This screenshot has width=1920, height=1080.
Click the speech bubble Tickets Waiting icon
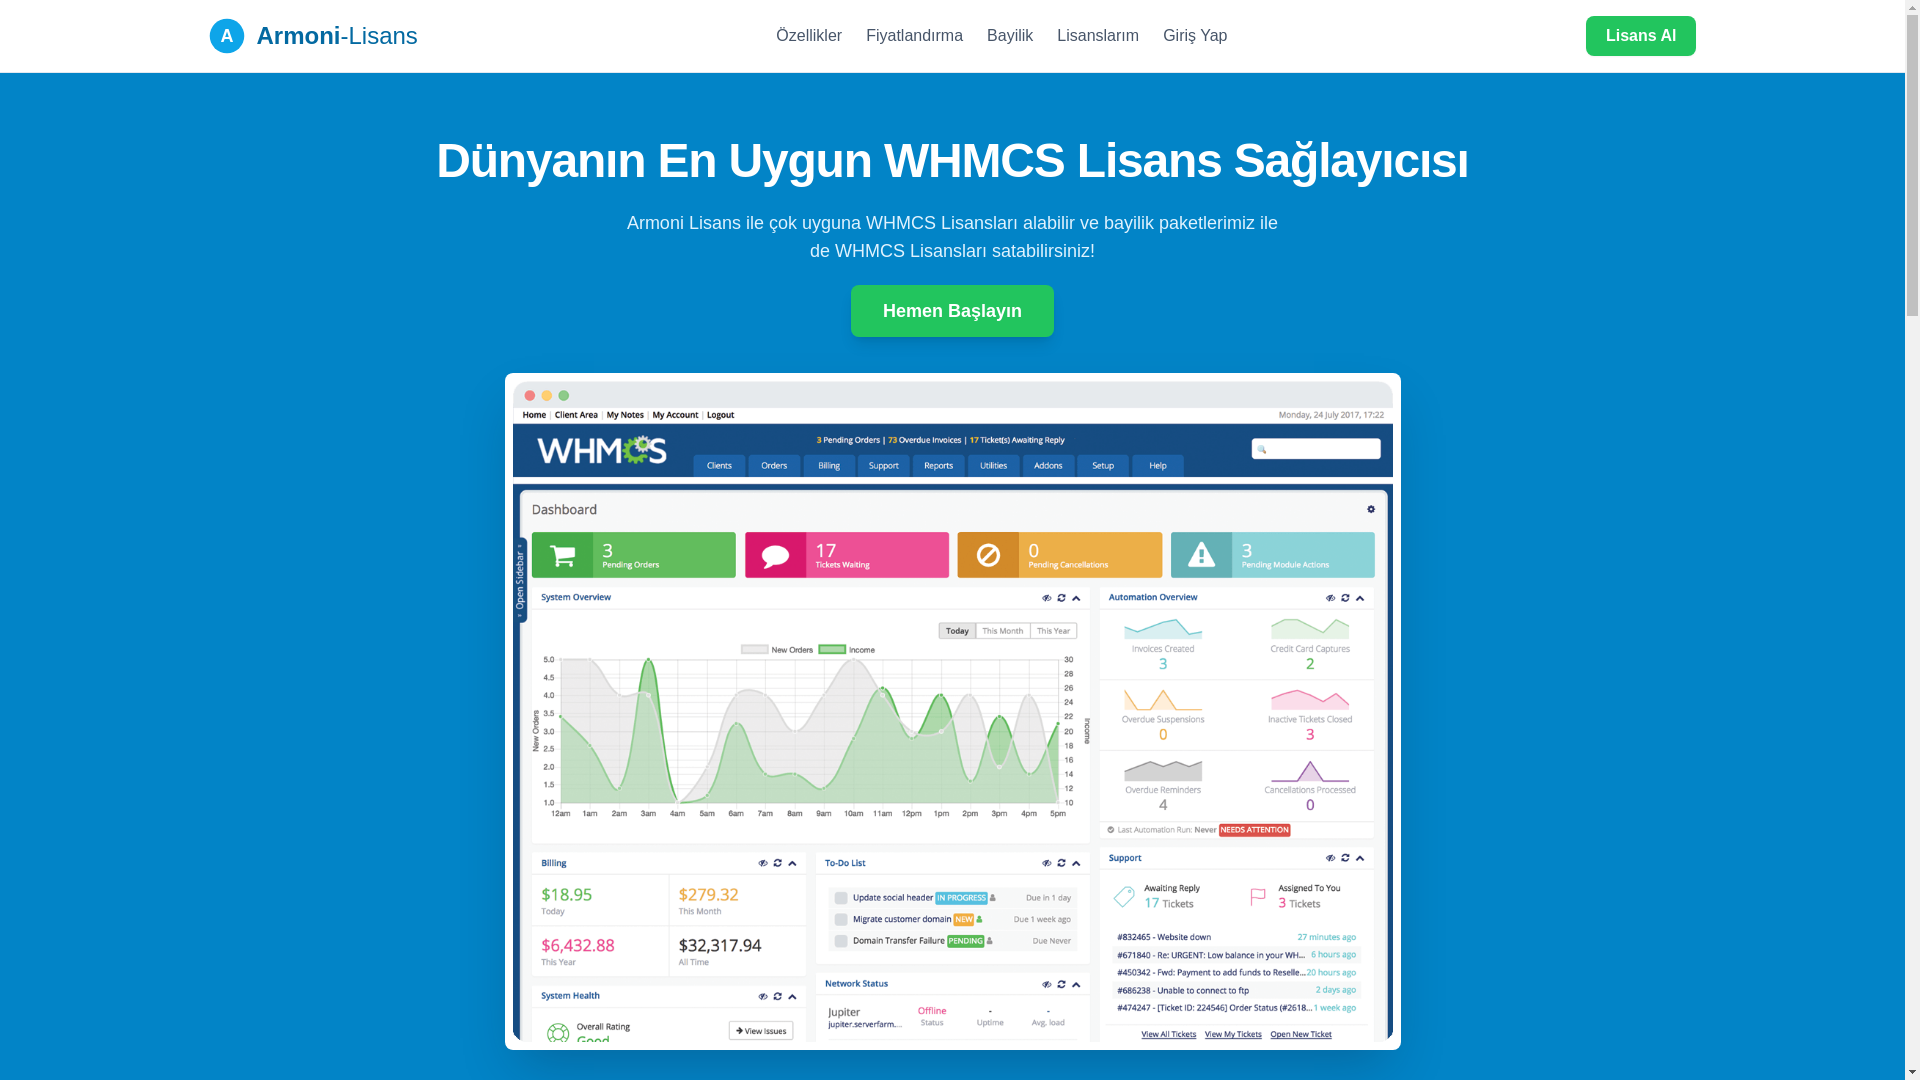(776, 555)
